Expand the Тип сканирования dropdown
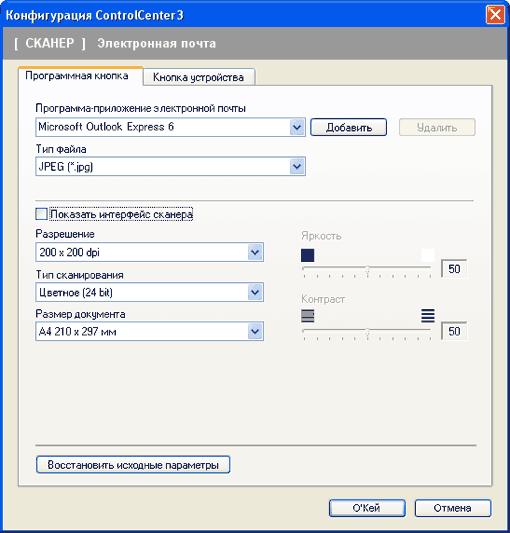Image resolution: width=510 pixels, height=533 pixels. tap(149, 292)
